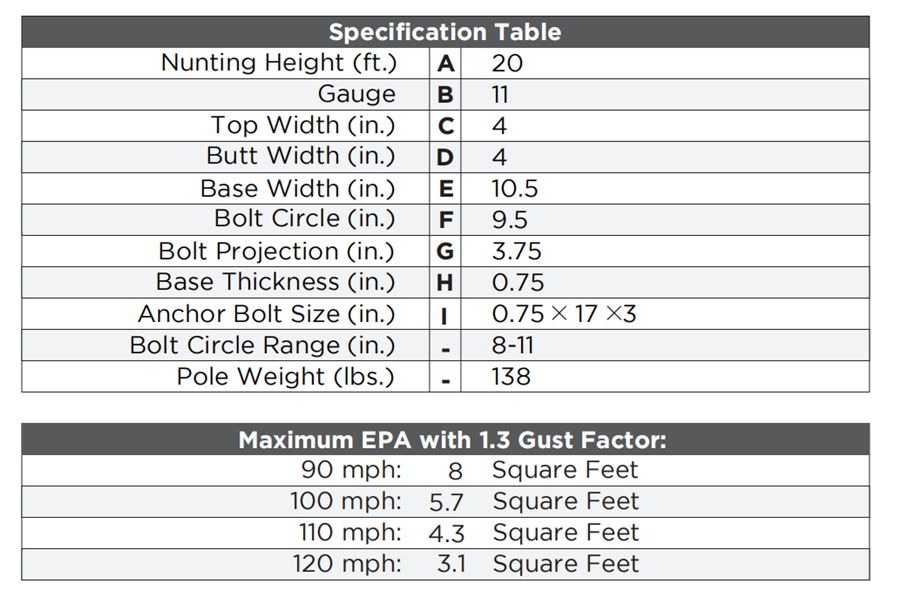This screenshot has width=900, height=603.
Task: Click the Gauge value 11
Action: (501, 95)
